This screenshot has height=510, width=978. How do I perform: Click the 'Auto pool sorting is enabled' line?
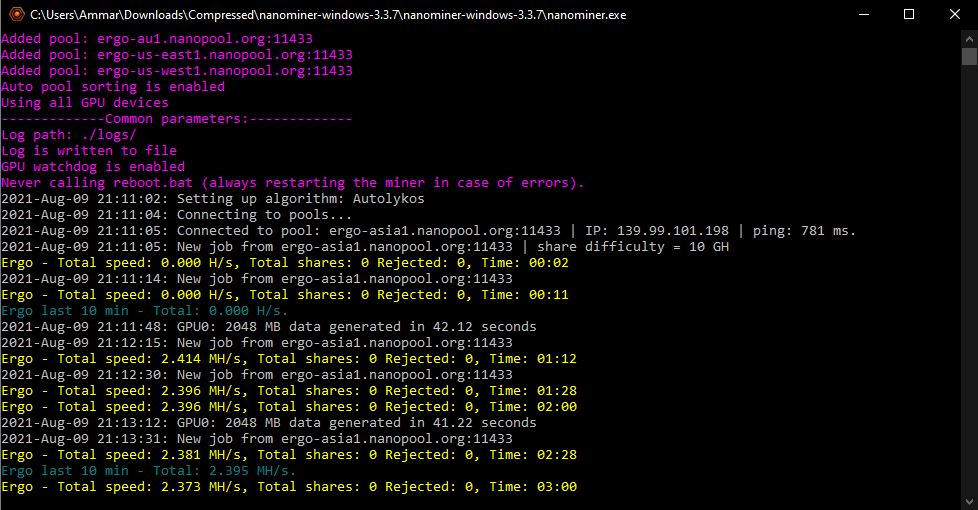tap(113, 87)
